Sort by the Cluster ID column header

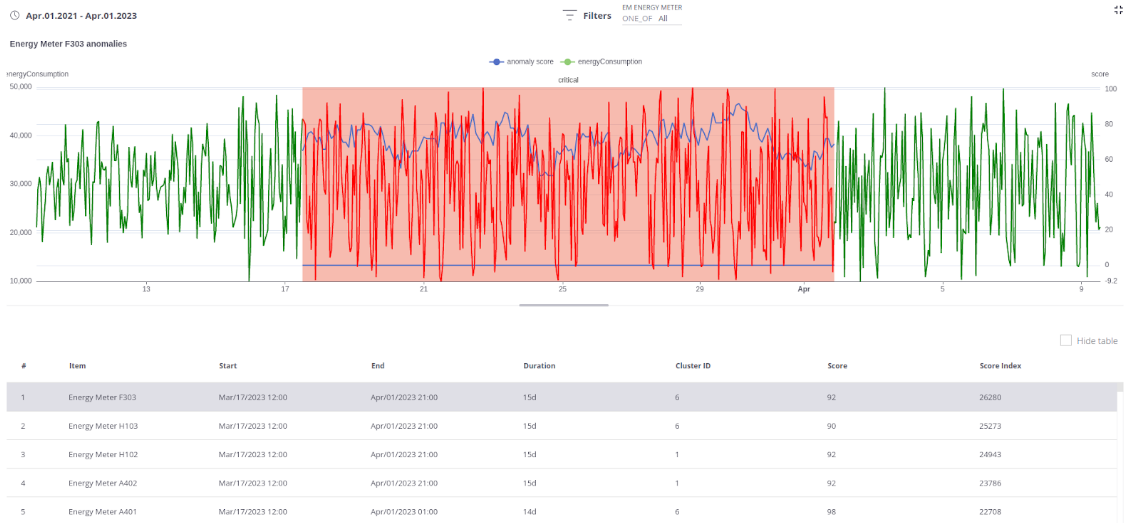(693, 366)
